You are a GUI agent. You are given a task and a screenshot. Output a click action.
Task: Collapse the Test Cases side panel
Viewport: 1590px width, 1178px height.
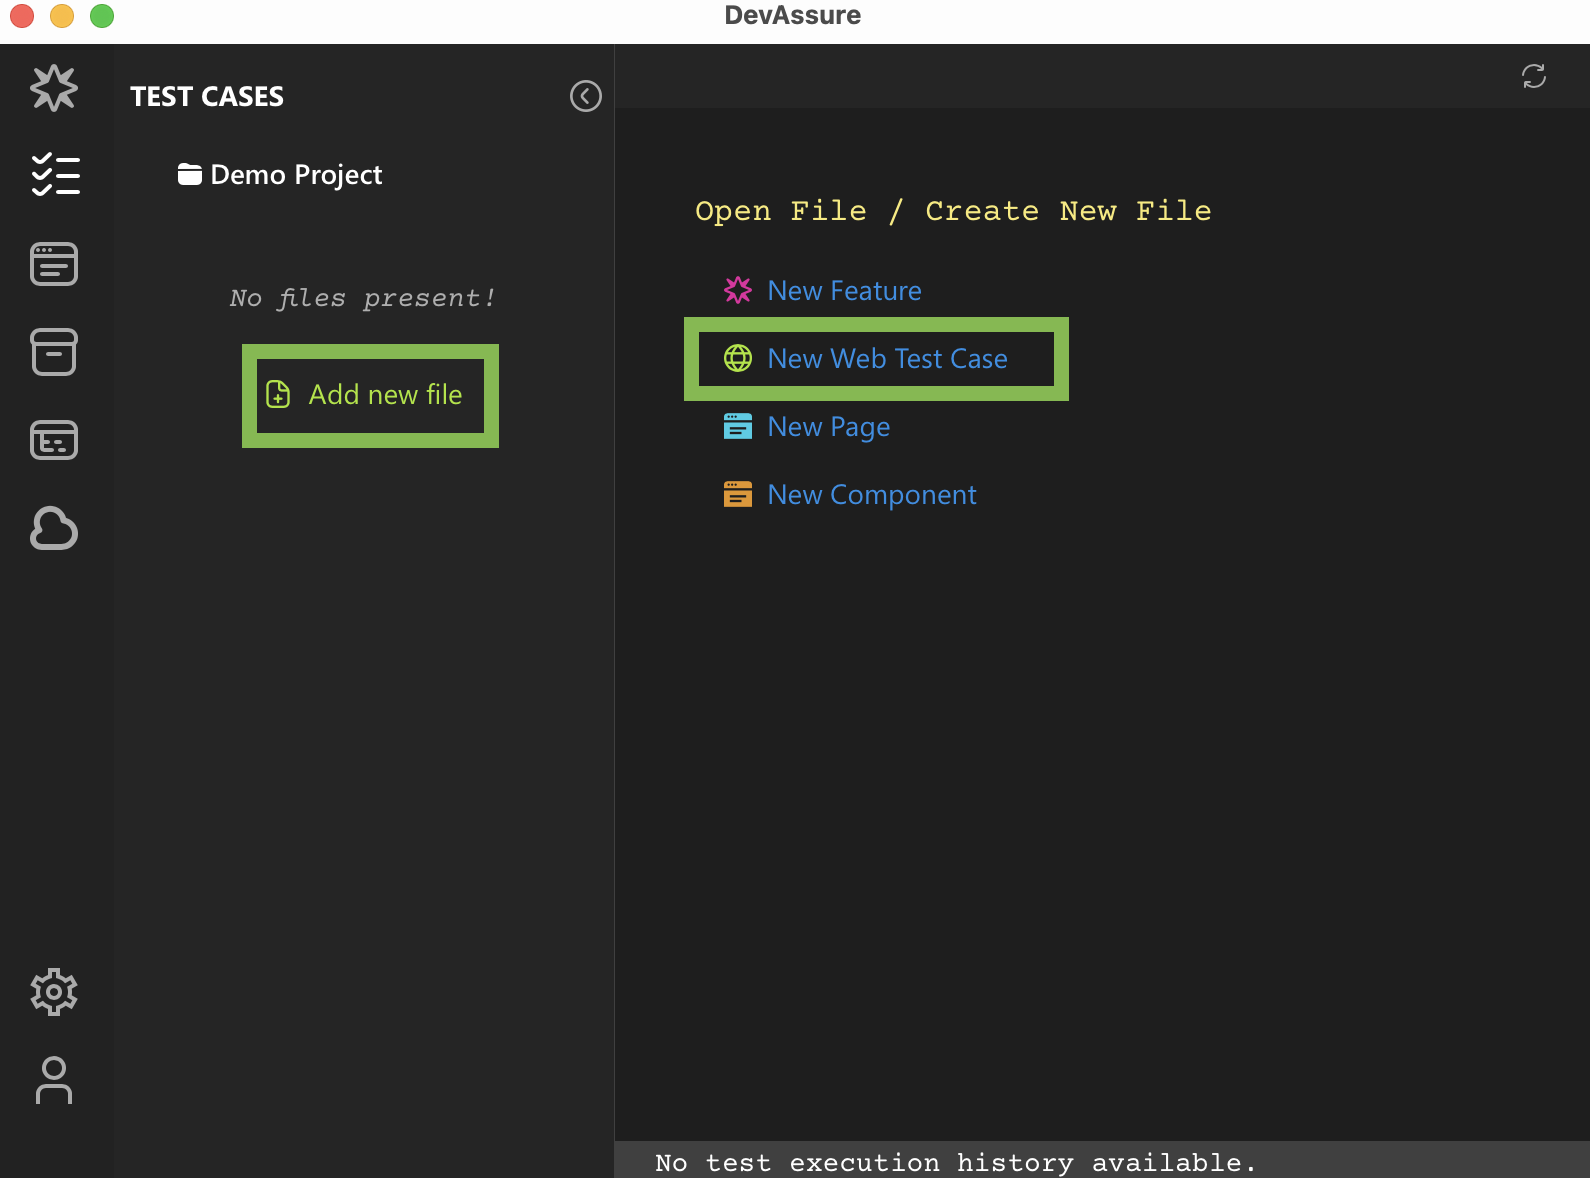tap(585, 96)
